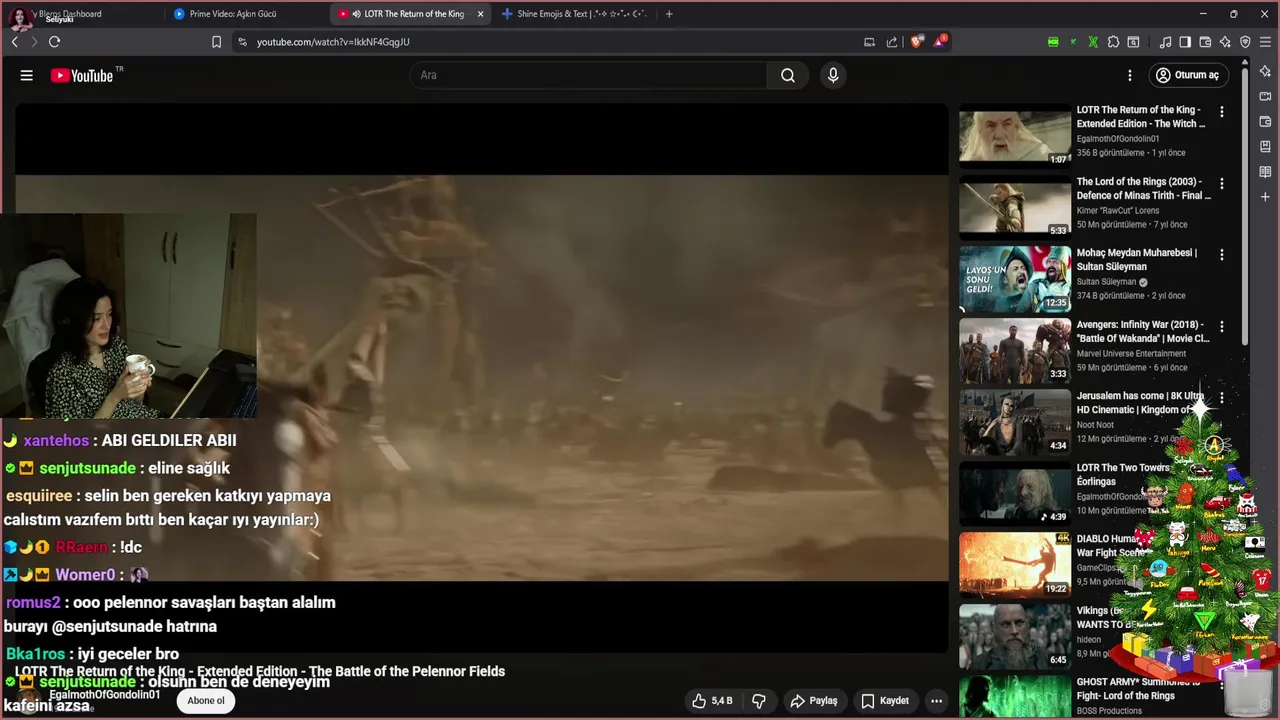Bookmark this page

216,42
